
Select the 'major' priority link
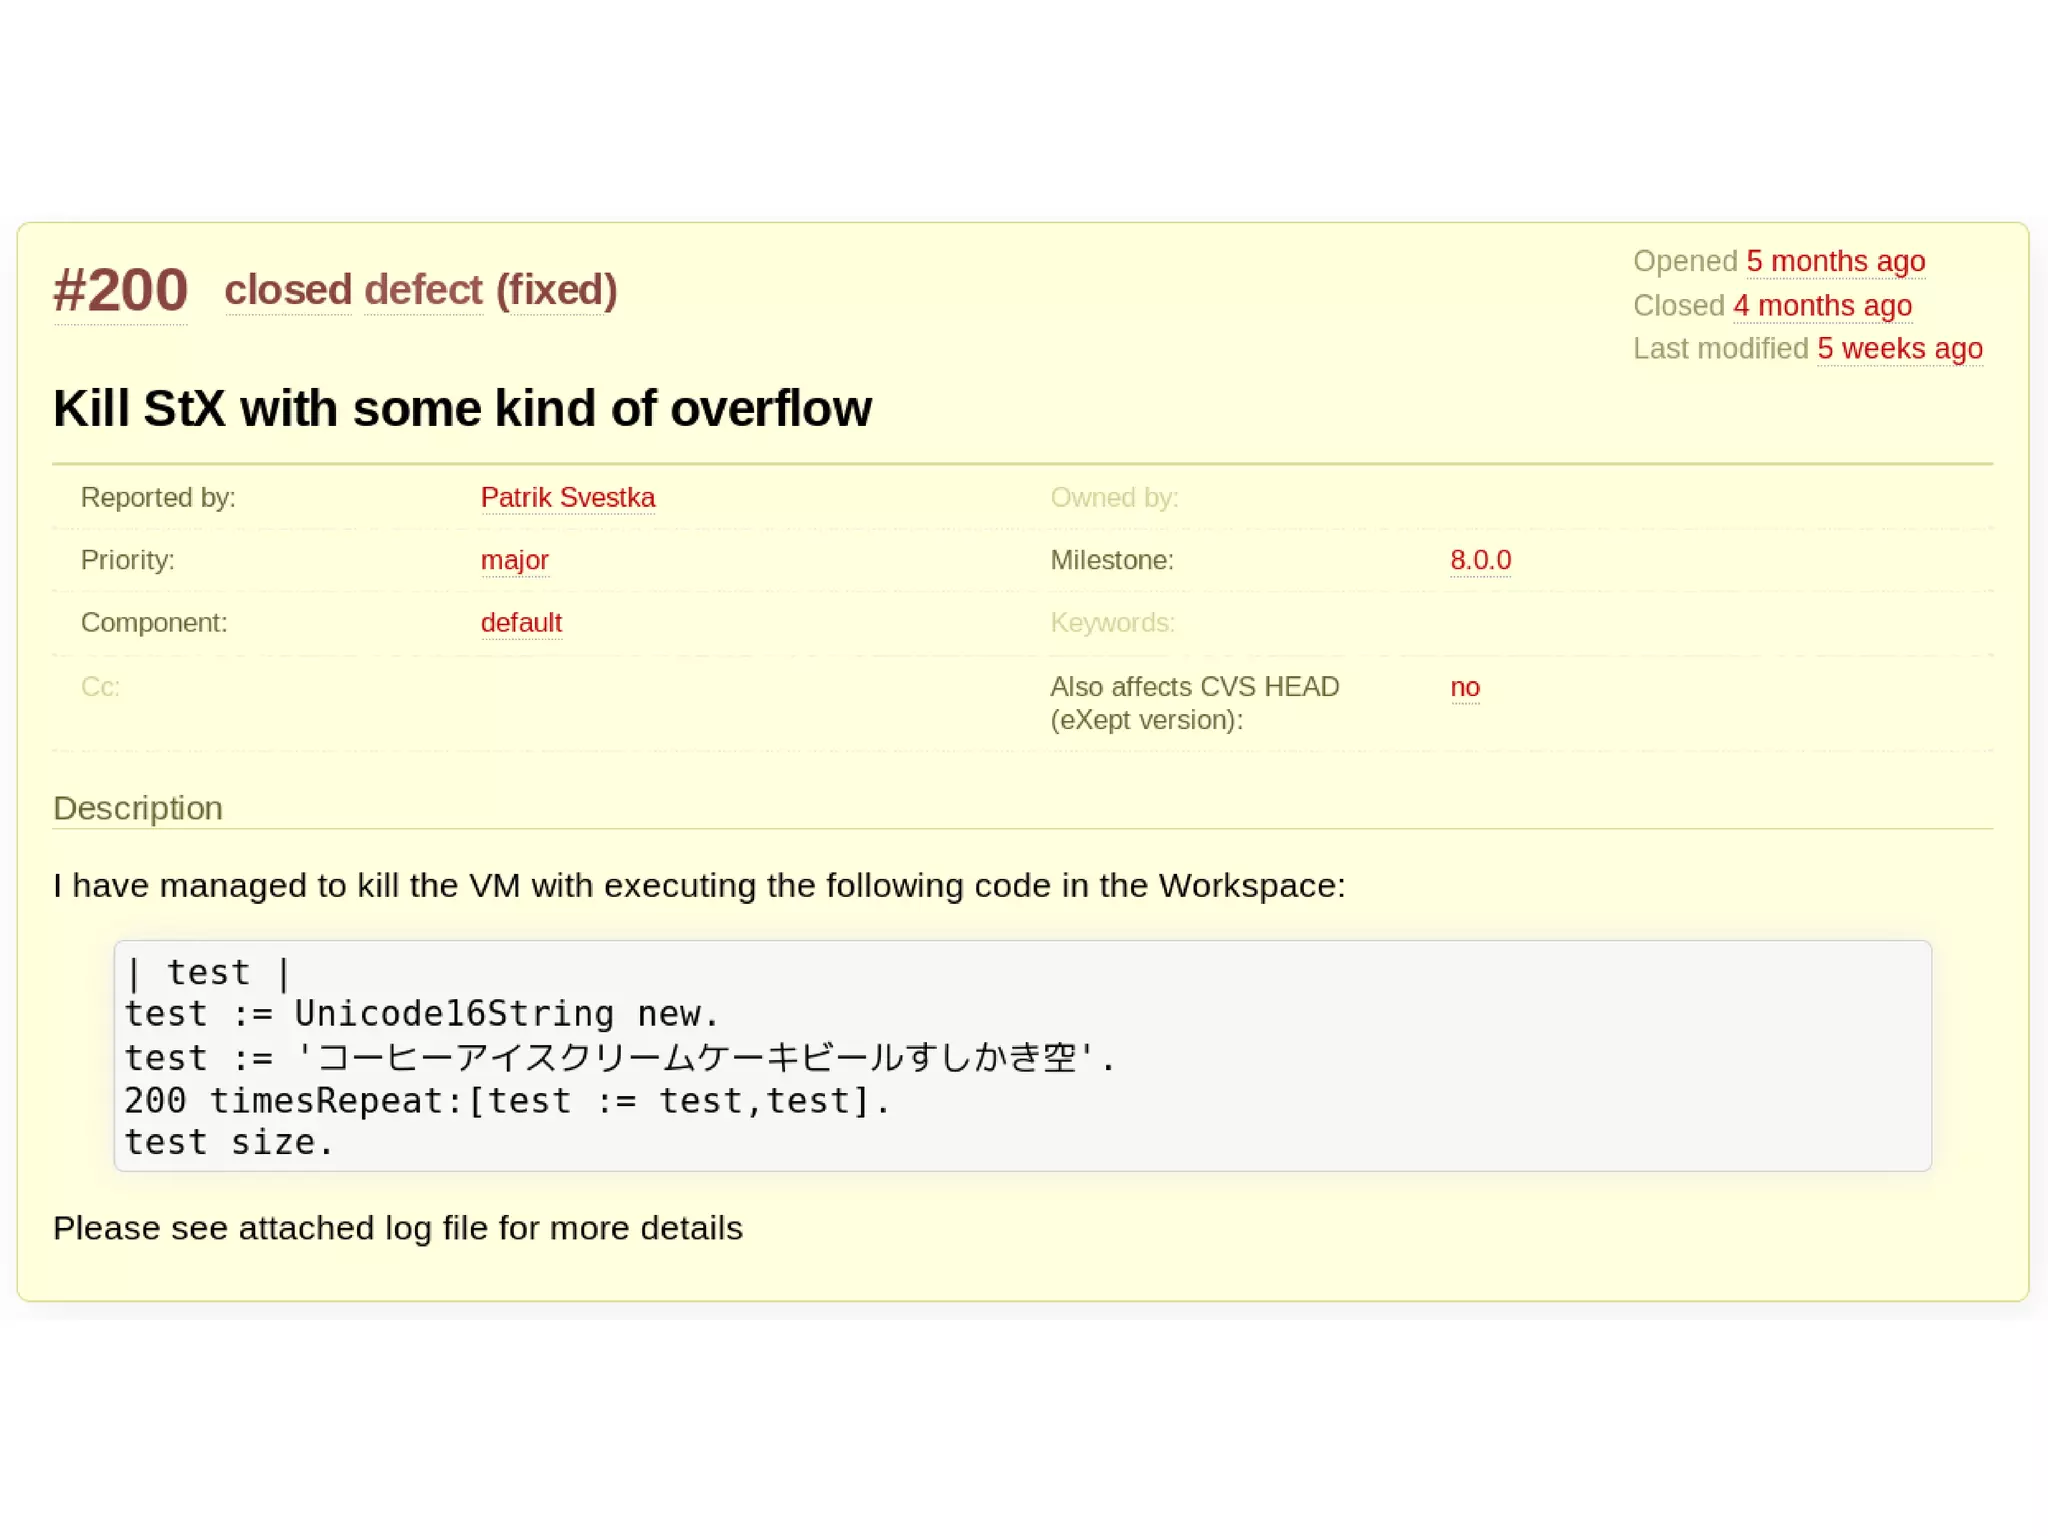(x=514, y=560)
